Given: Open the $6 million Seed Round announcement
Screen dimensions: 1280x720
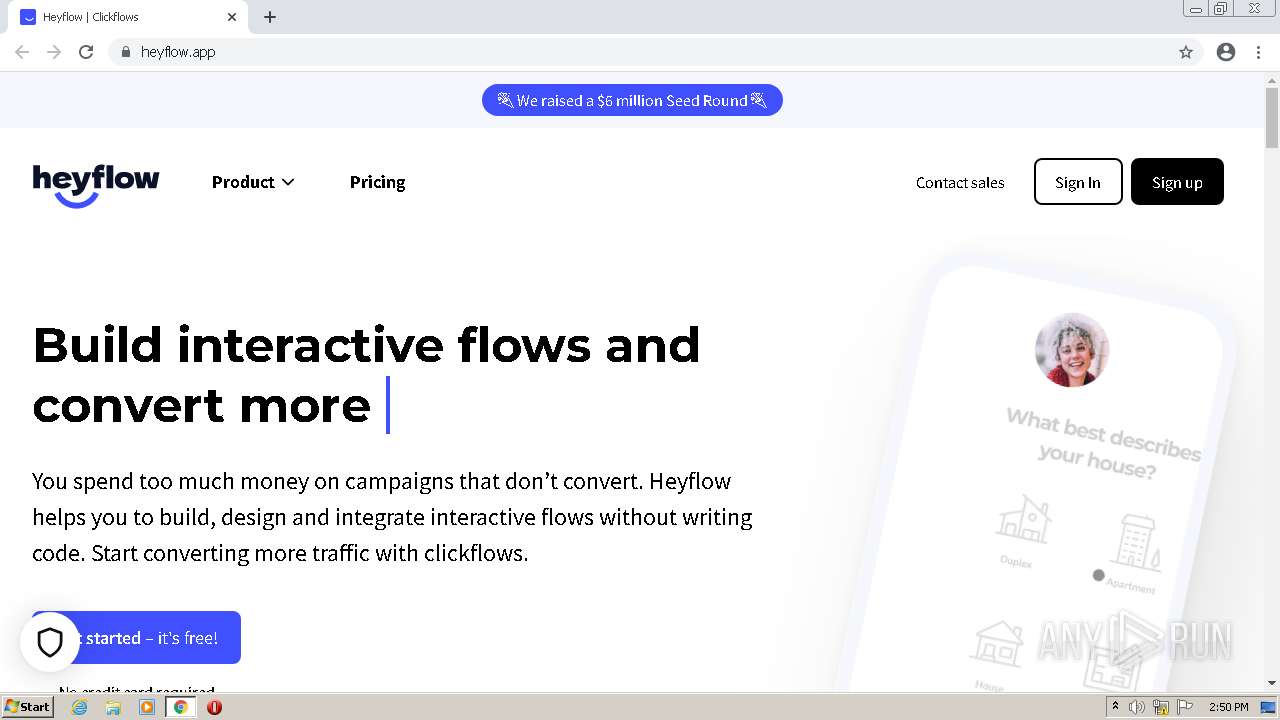Looking at the screenshot, I should coord(632,100).
